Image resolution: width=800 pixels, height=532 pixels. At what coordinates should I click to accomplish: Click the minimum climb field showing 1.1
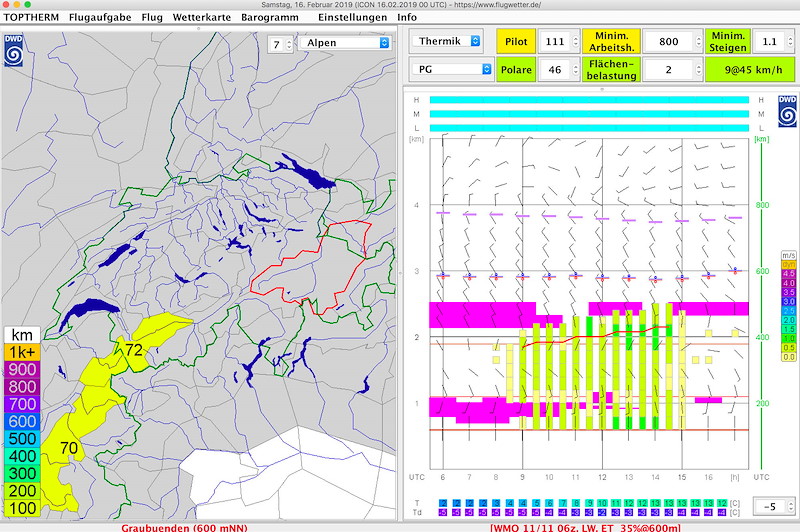click(769, 41)
